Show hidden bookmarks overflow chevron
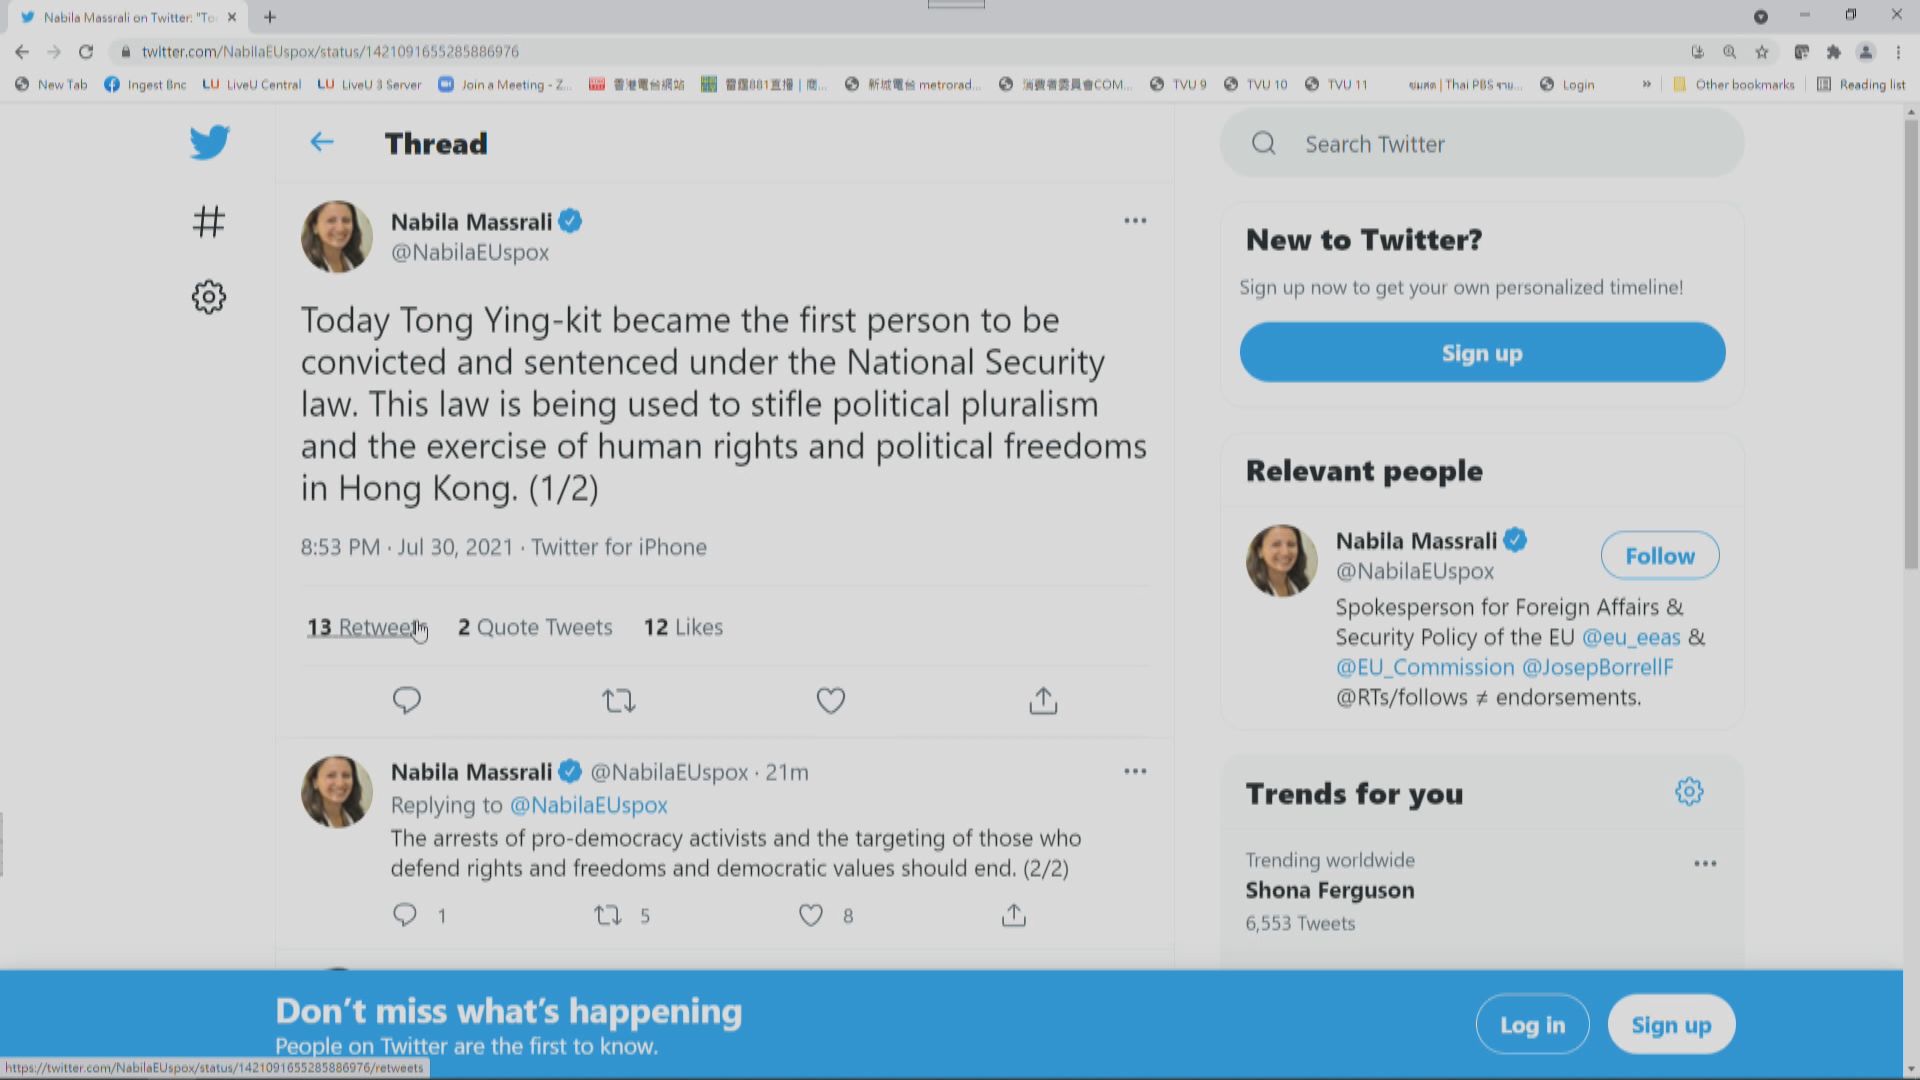Image resolution: width=1920 pixels, height=1080 pixels. (x=1646, y=85)
